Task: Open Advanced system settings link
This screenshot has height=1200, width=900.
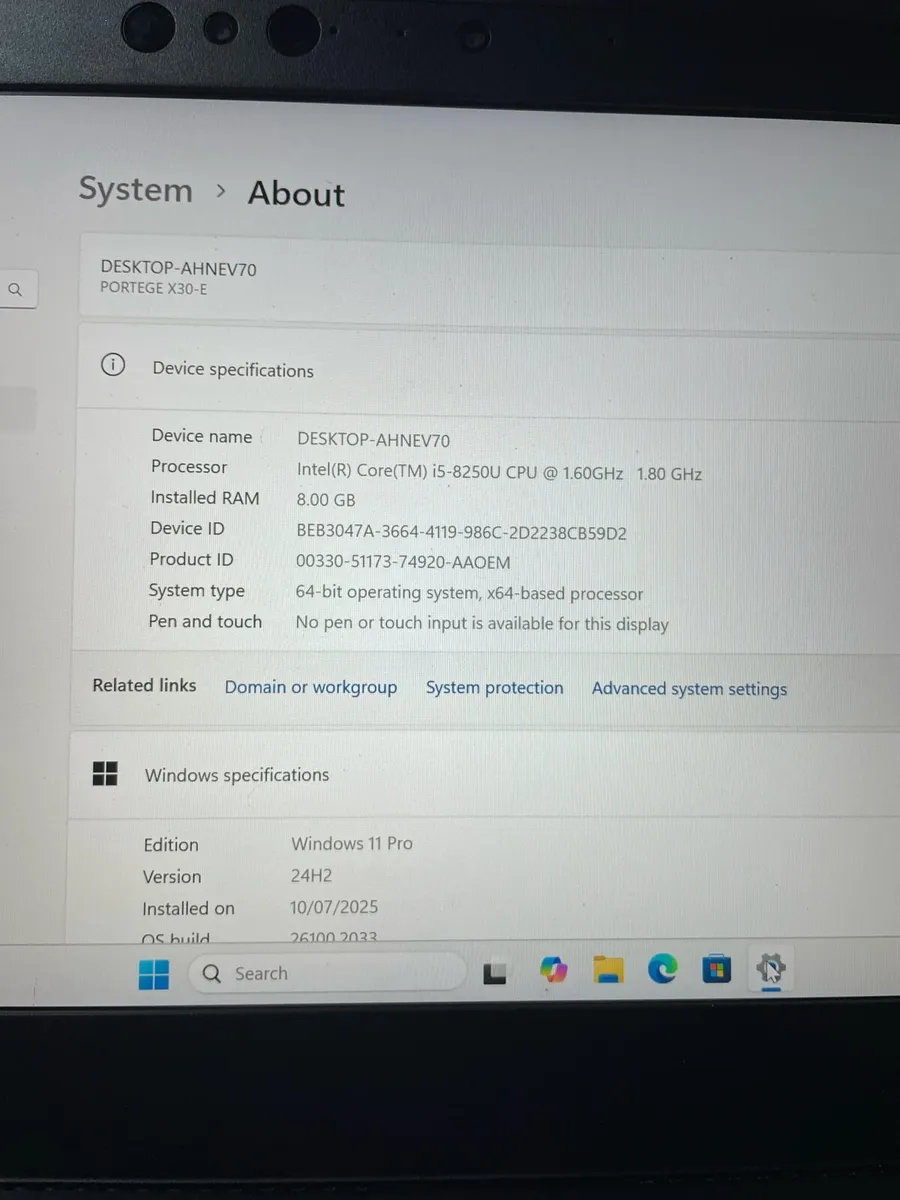Action: [x=689, y=689]
